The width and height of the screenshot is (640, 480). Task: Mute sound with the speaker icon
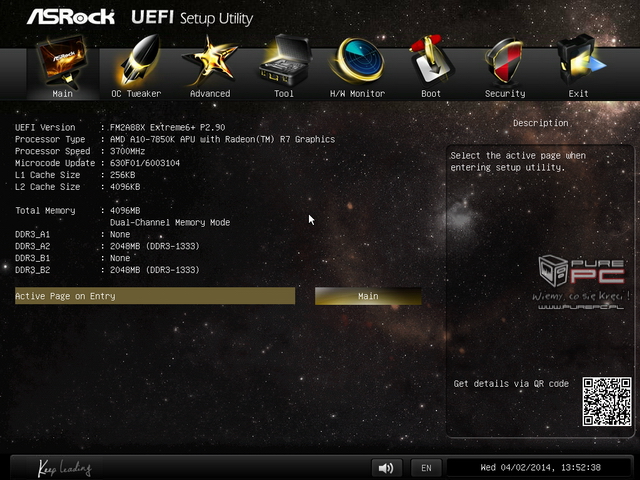pos(386,468)
